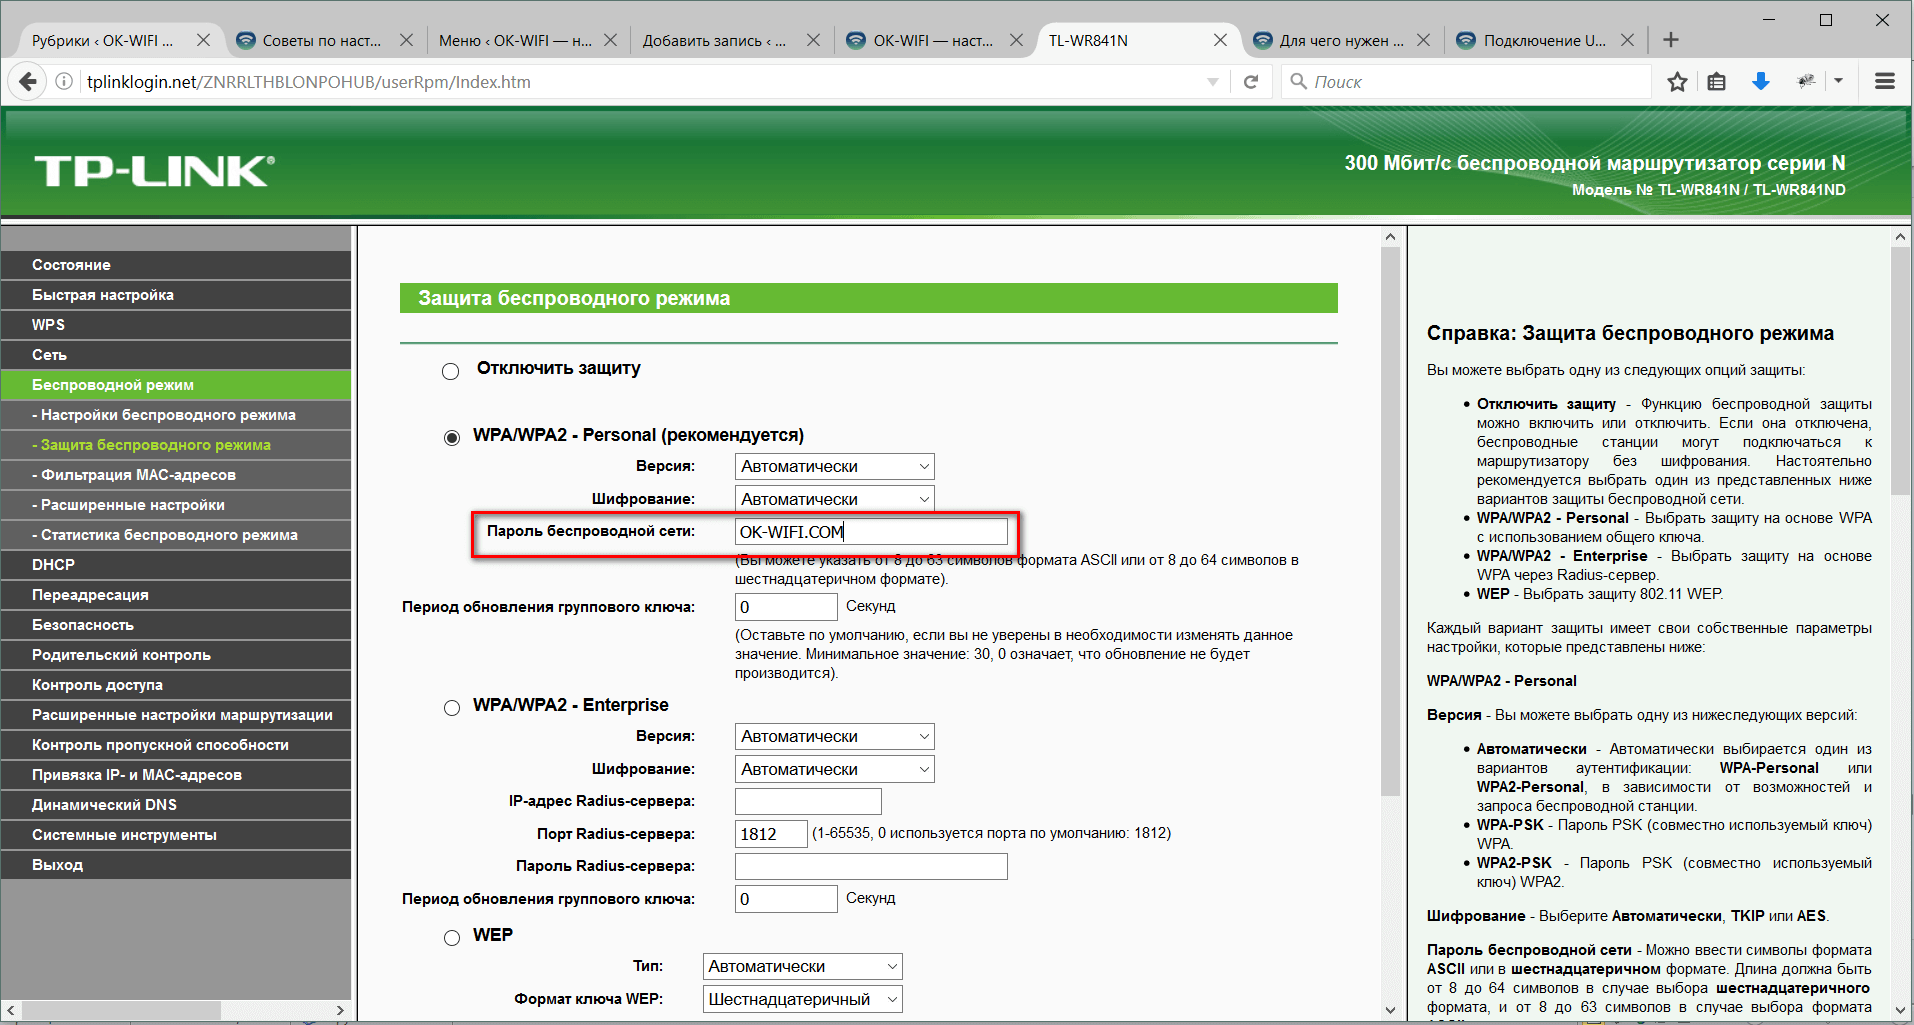This screenshot has width=1914, height=1025.
Task: Reload the page with the refresh icon
Action: point(1250,82)
